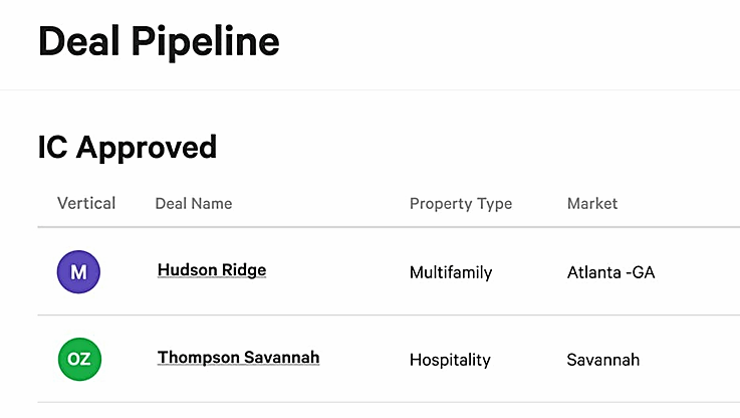Click the divider line under Deal Pipeline title
This screenshot has width=740, height=418.
coord(370,90)
